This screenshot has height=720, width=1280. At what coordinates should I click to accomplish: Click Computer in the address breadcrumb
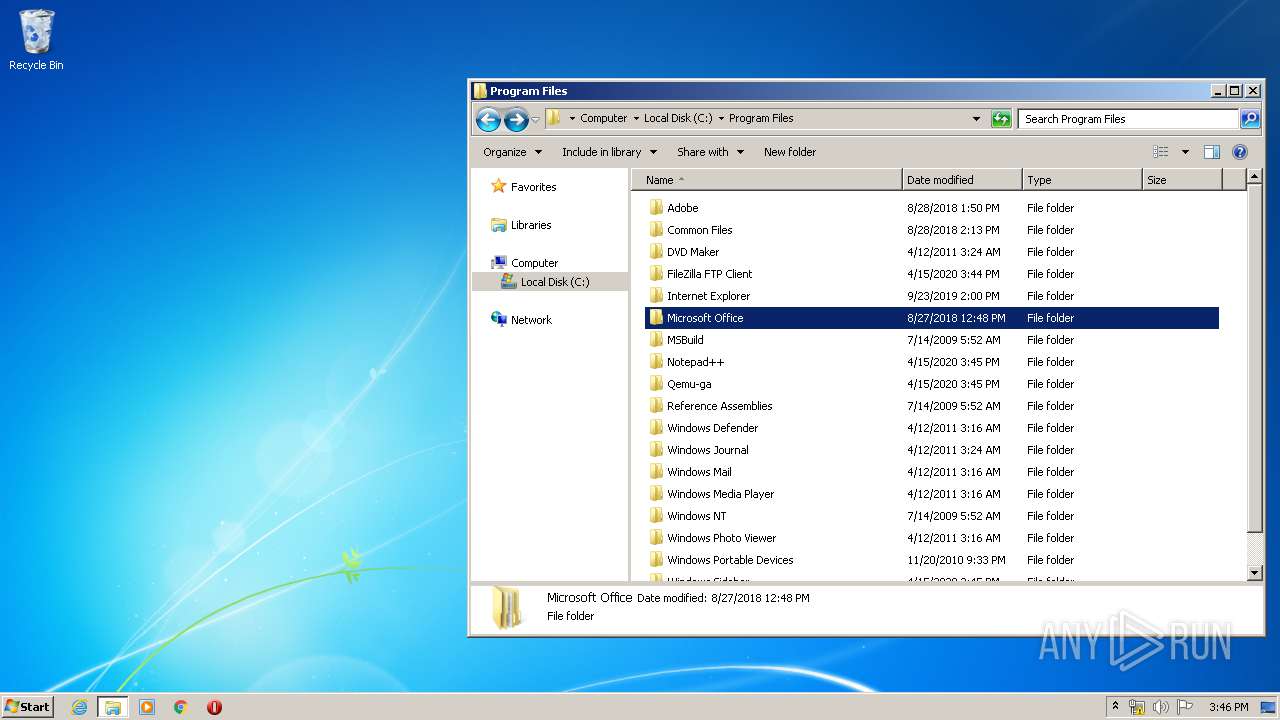pyautogui.click(x=603, y=118)
